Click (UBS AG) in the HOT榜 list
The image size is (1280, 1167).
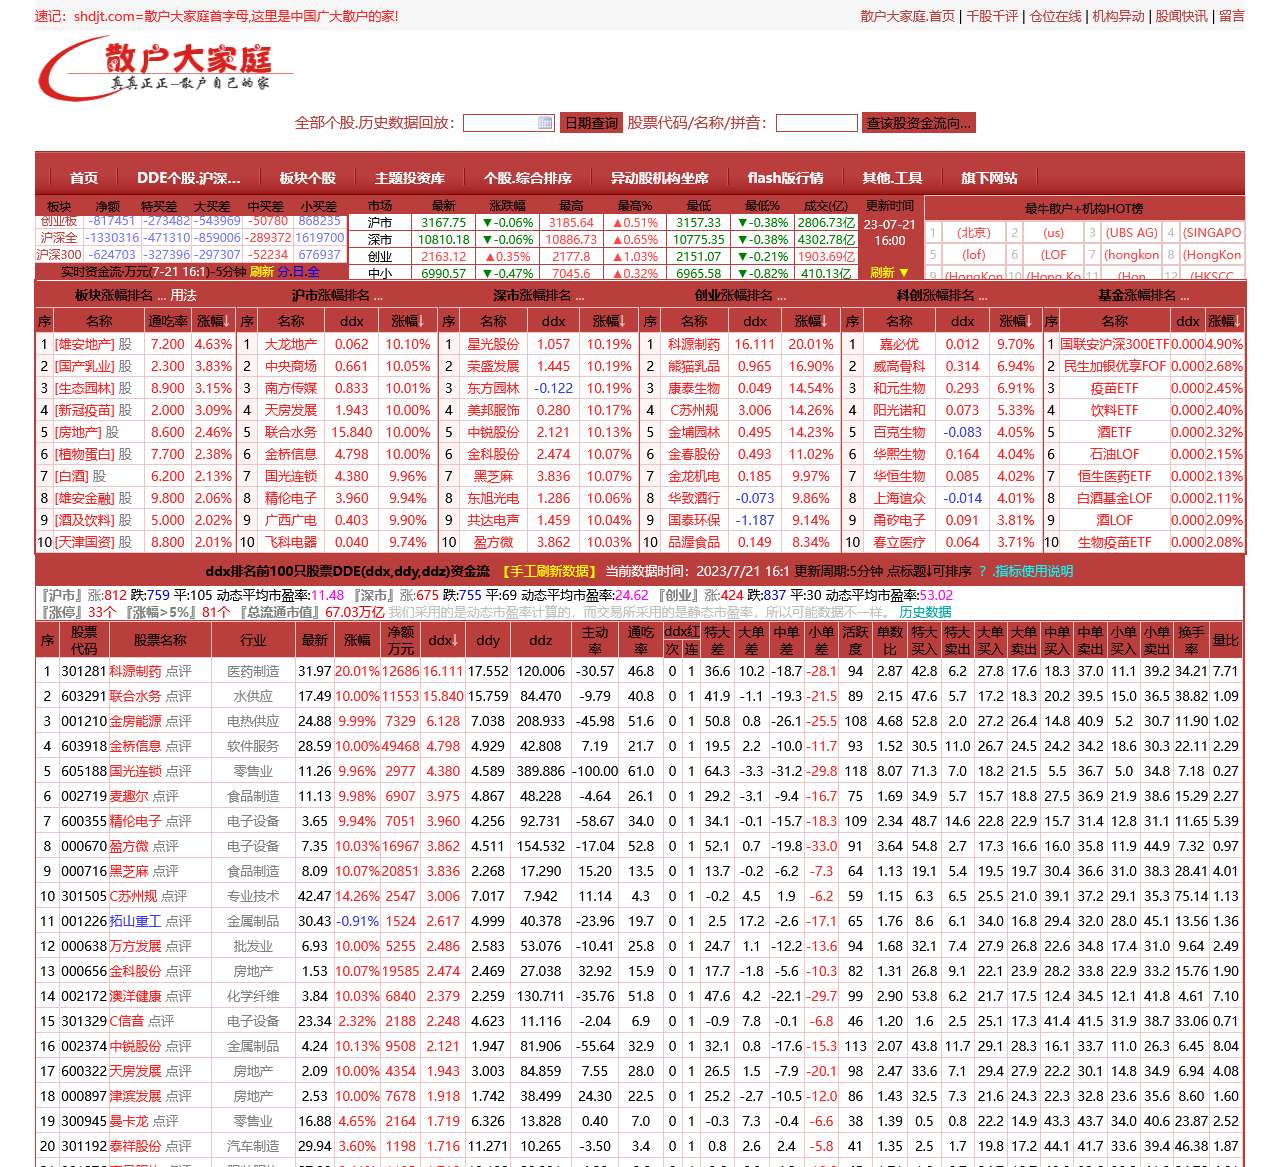click(1131, 233)
